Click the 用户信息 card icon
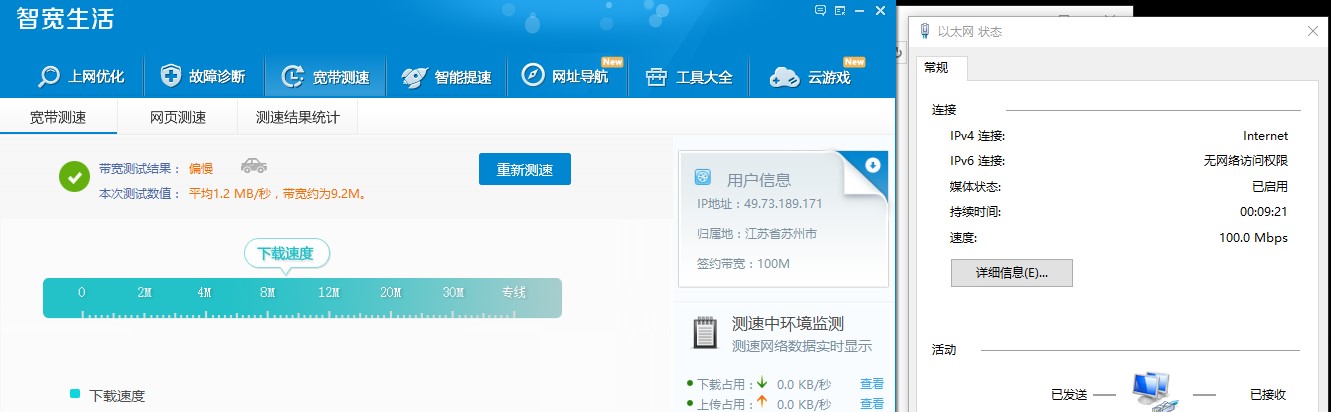 [704, 178]
